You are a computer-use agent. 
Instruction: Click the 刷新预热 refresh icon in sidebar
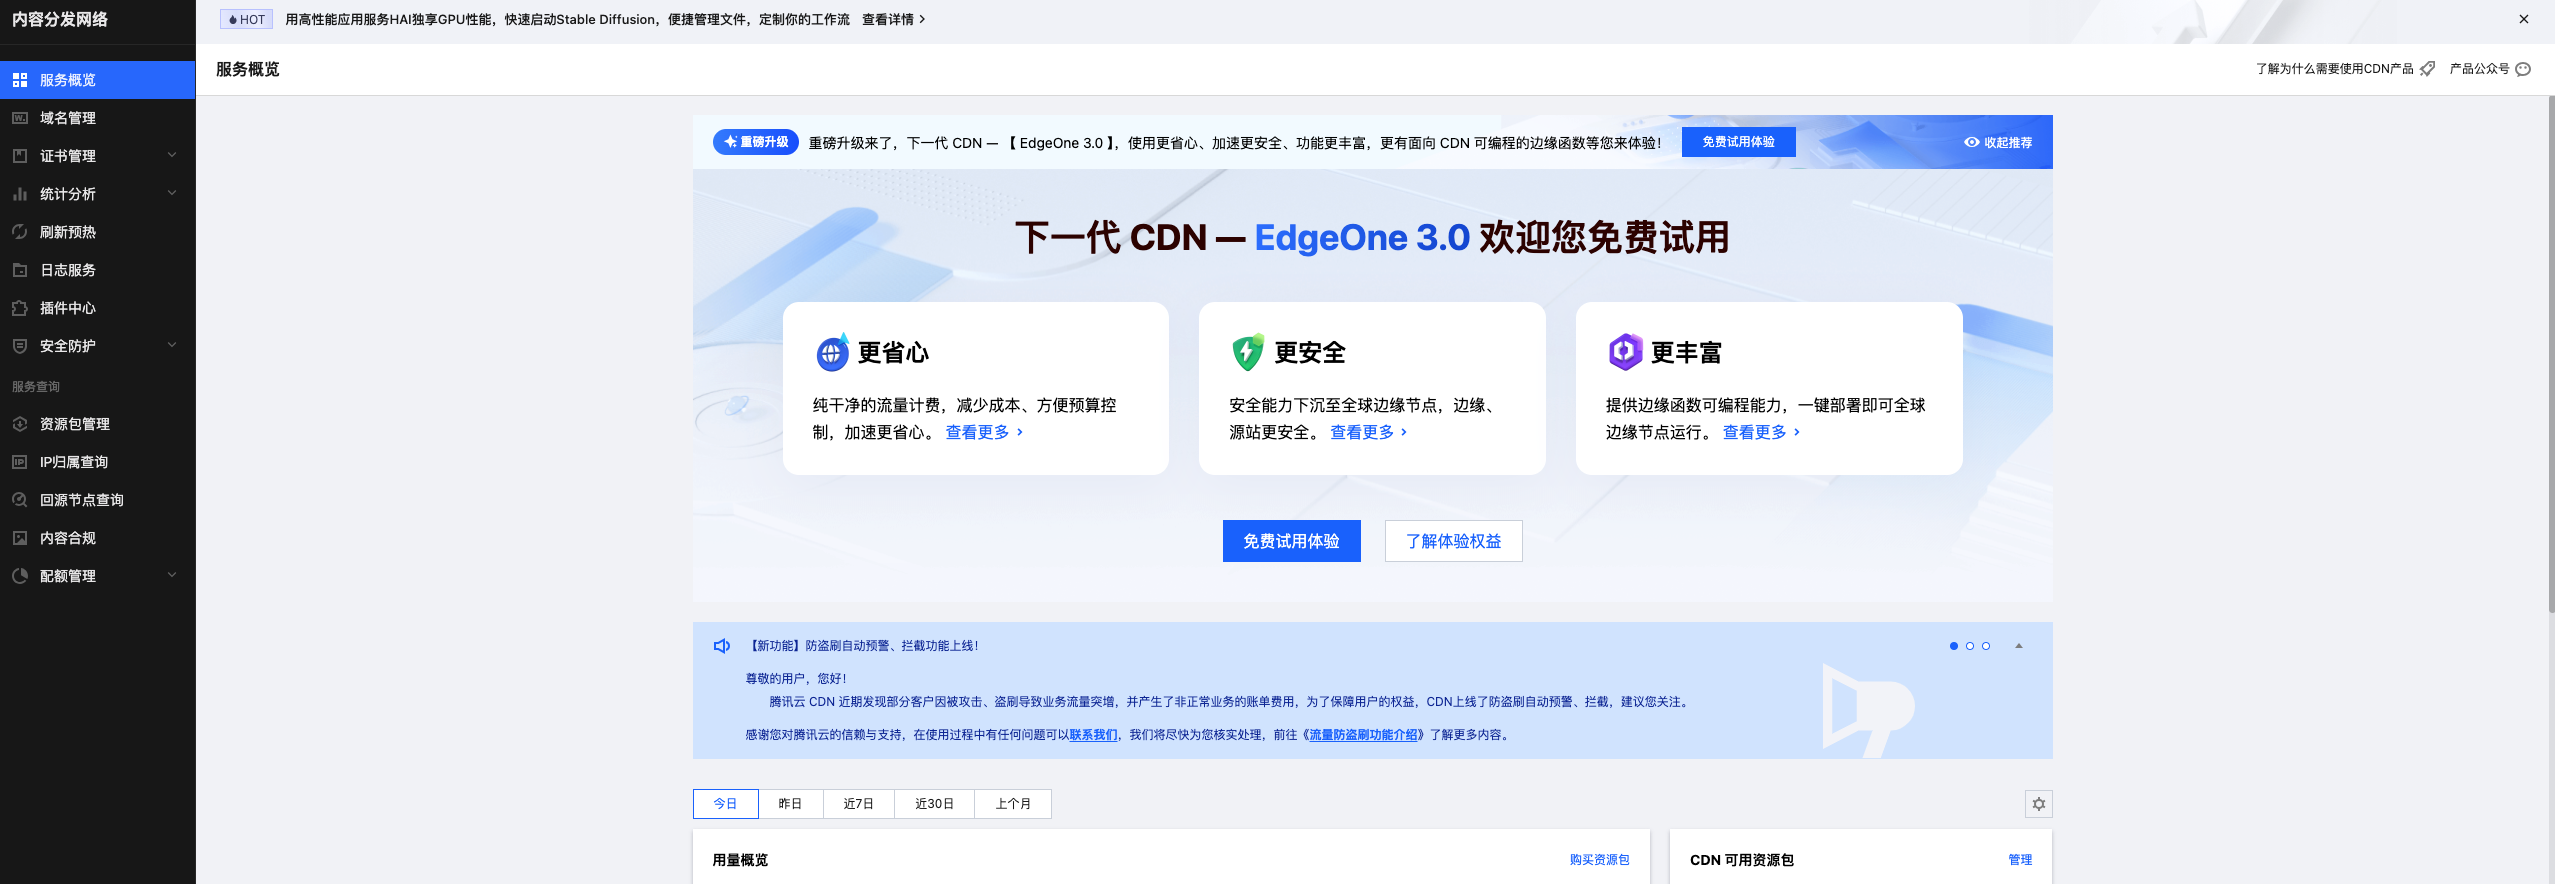[x=20, y=232]
